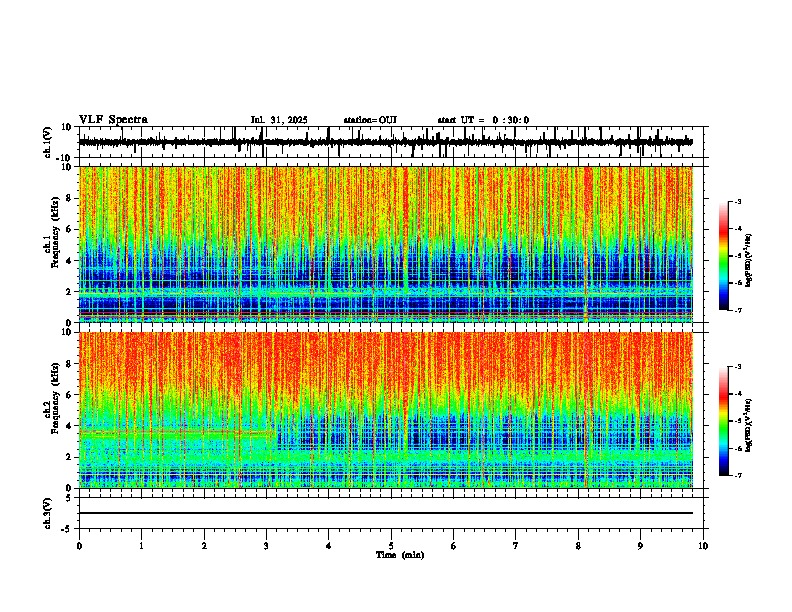
Task: Click the ch.2 colorbar log(PSD) label
Action: tap(749, 425)
